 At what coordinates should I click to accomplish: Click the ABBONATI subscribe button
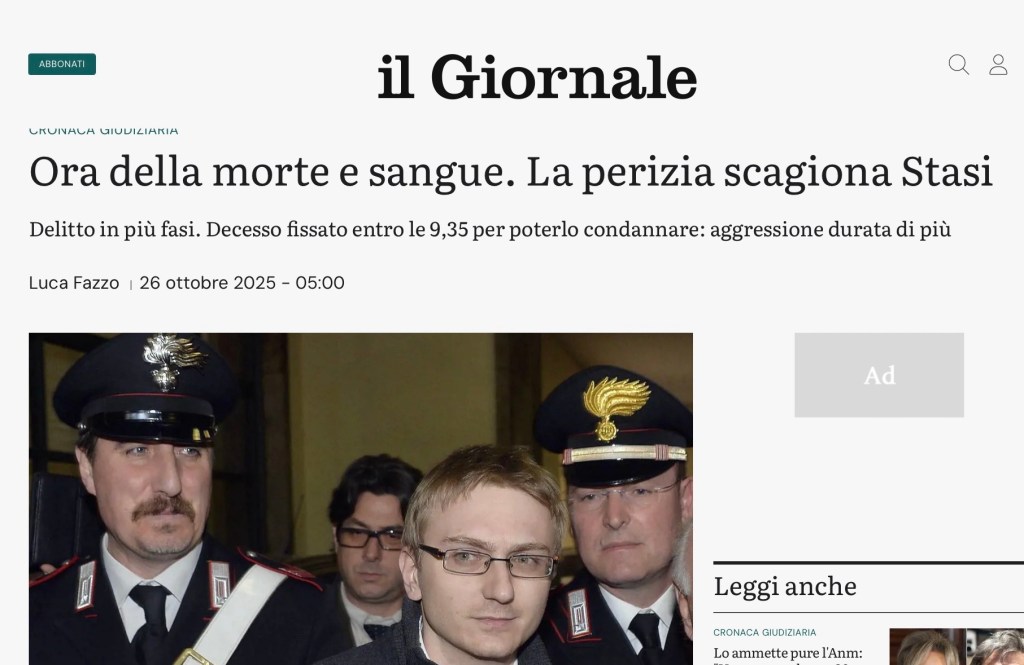pos(62,64)
